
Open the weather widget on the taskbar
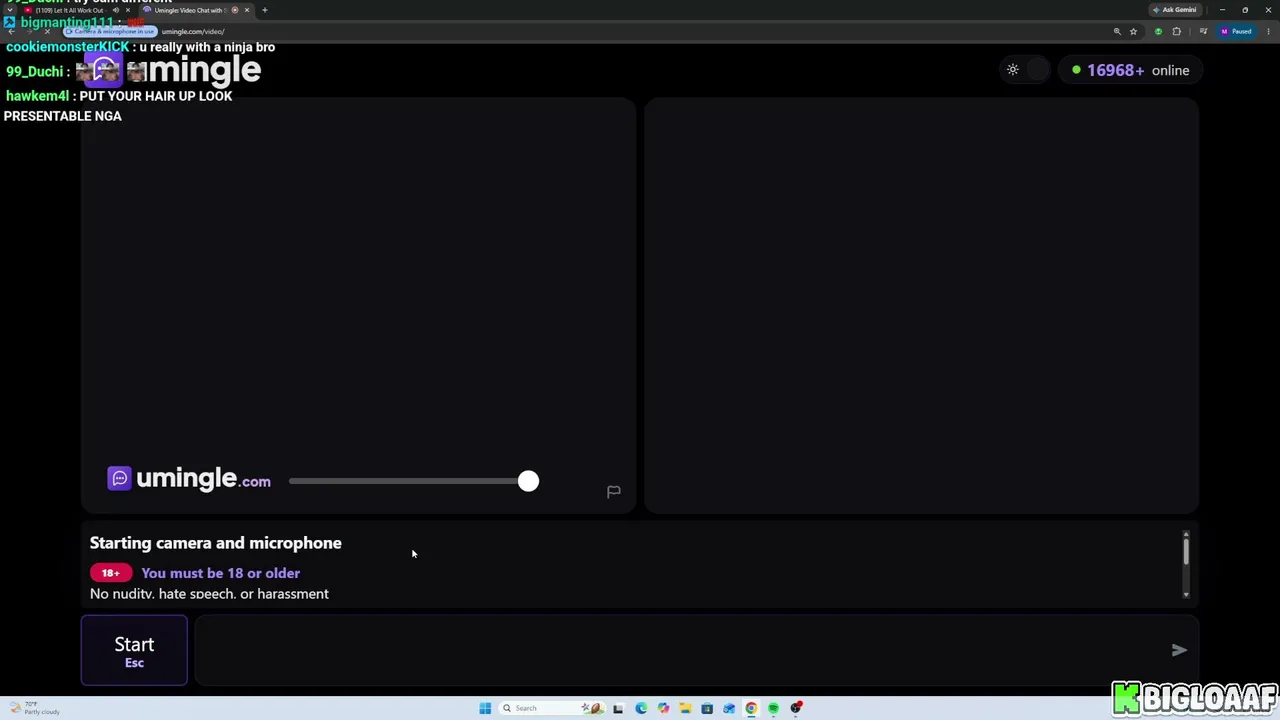[35, 708]
